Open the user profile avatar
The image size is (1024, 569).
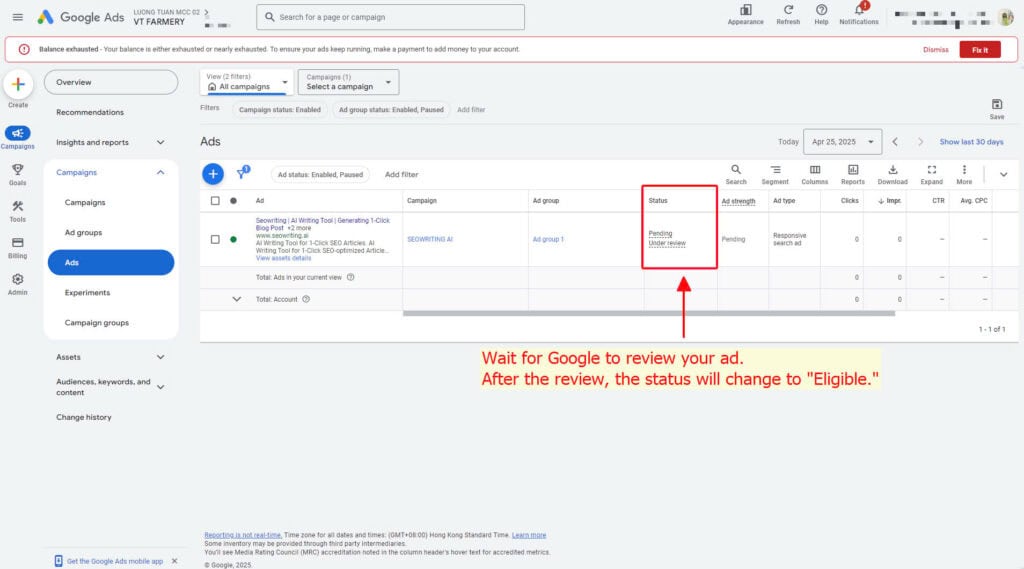[x=1006, y=17]
